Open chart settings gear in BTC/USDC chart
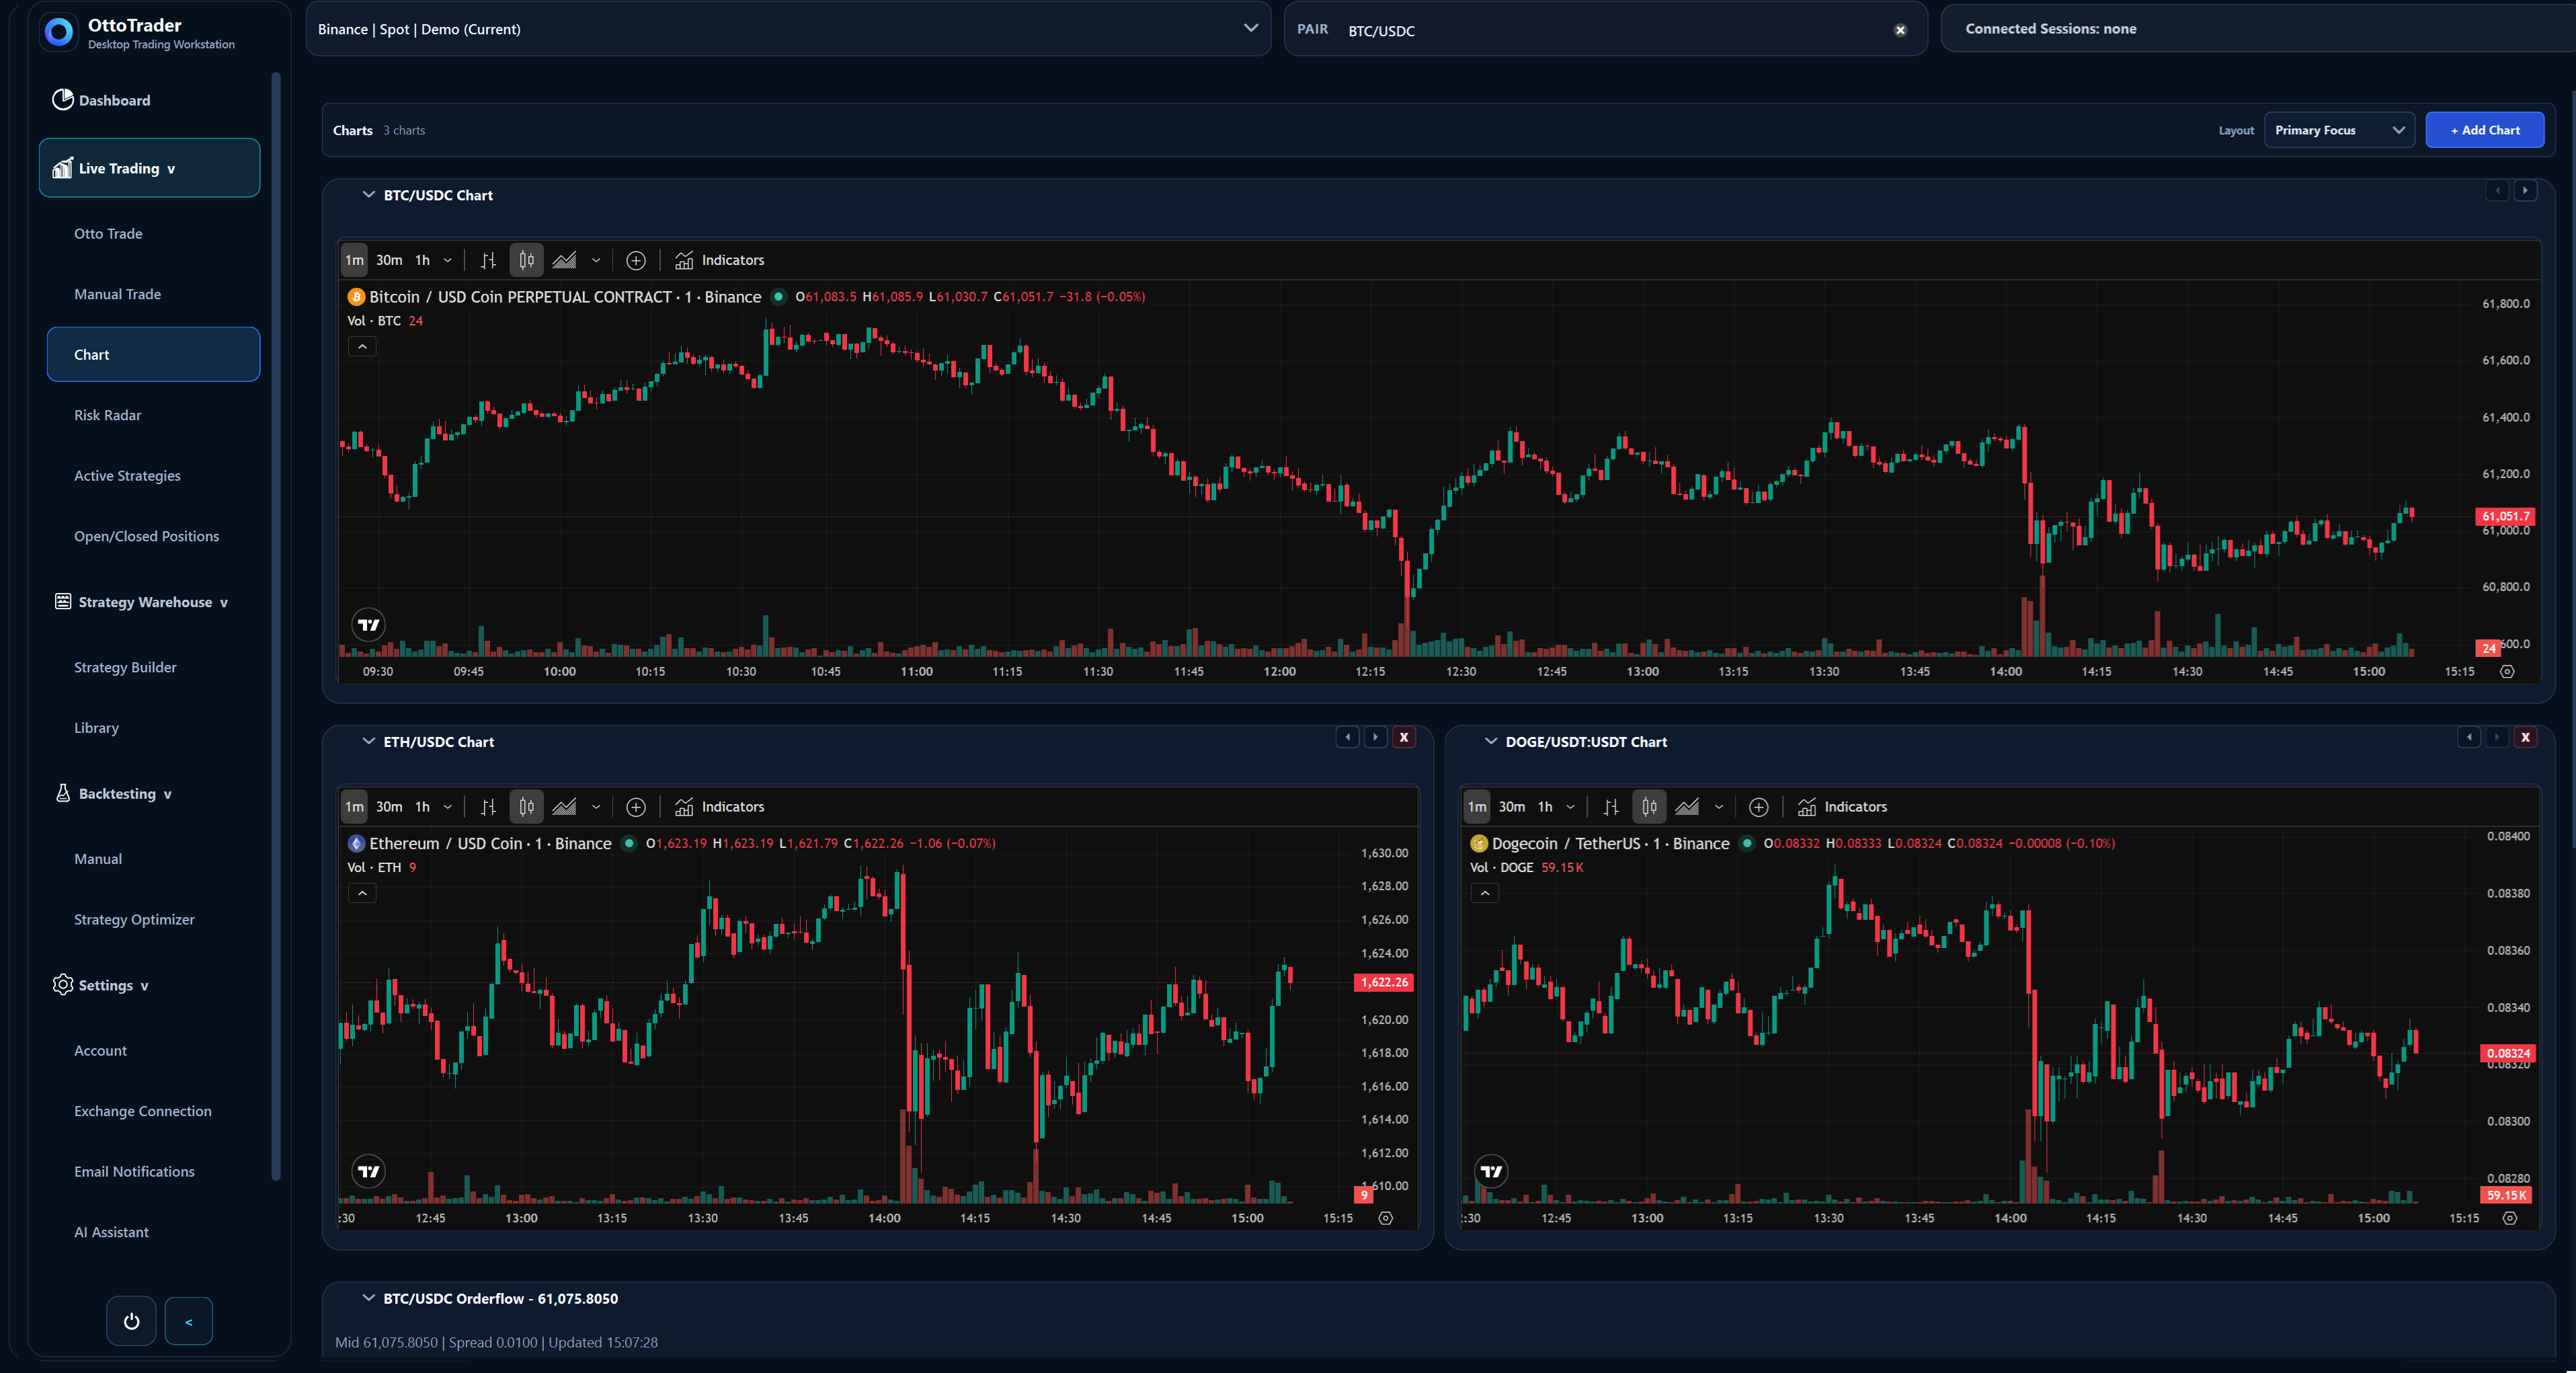2576x1373 pixels. [2507, 672]
